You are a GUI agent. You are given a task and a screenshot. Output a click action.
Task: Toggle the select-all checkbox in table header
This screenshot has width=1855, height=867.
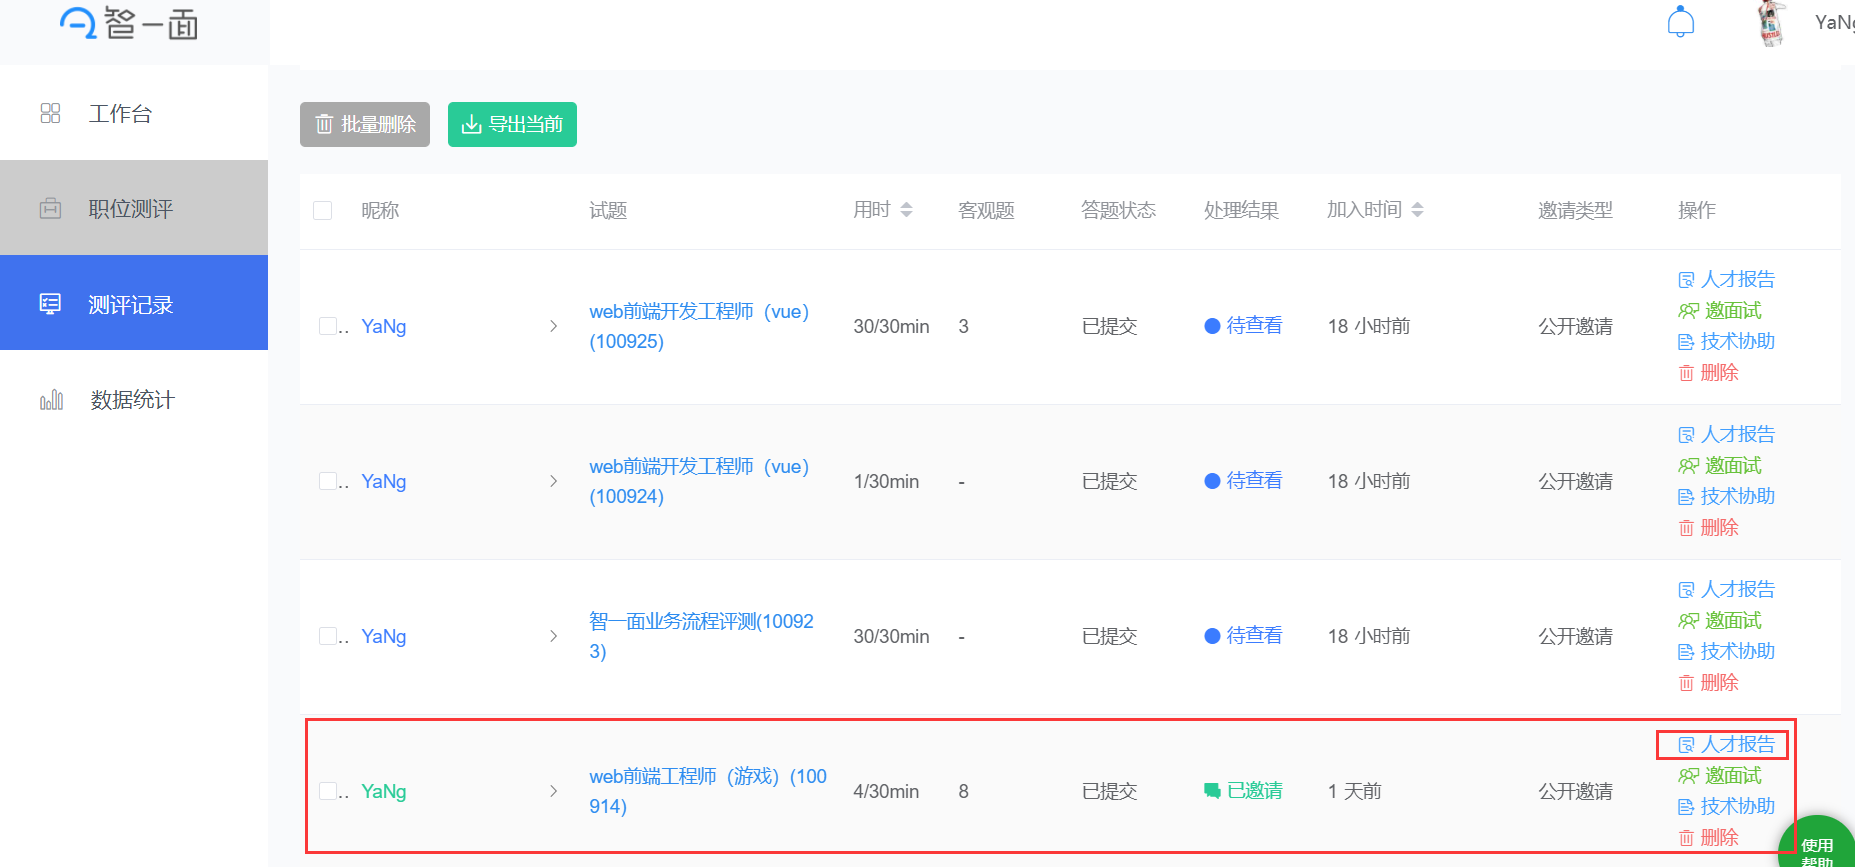[323, 210]
